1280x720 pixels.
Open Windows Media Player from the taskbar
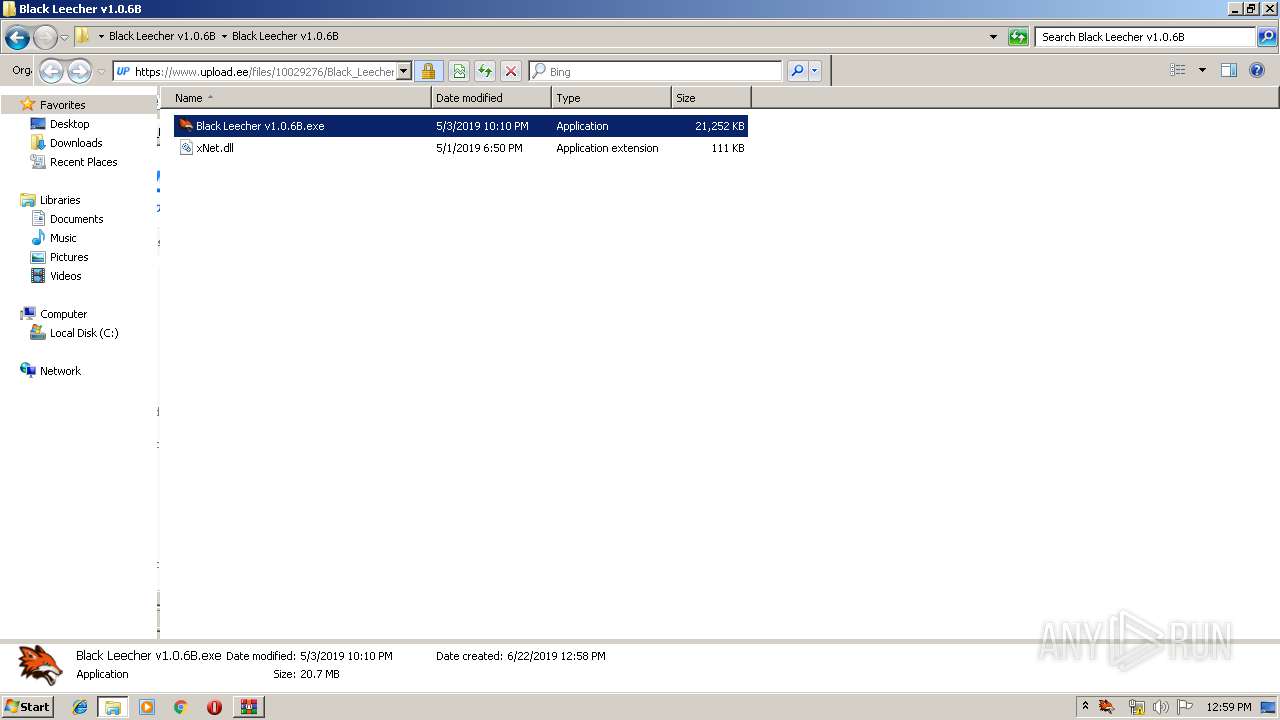[147, 707]
